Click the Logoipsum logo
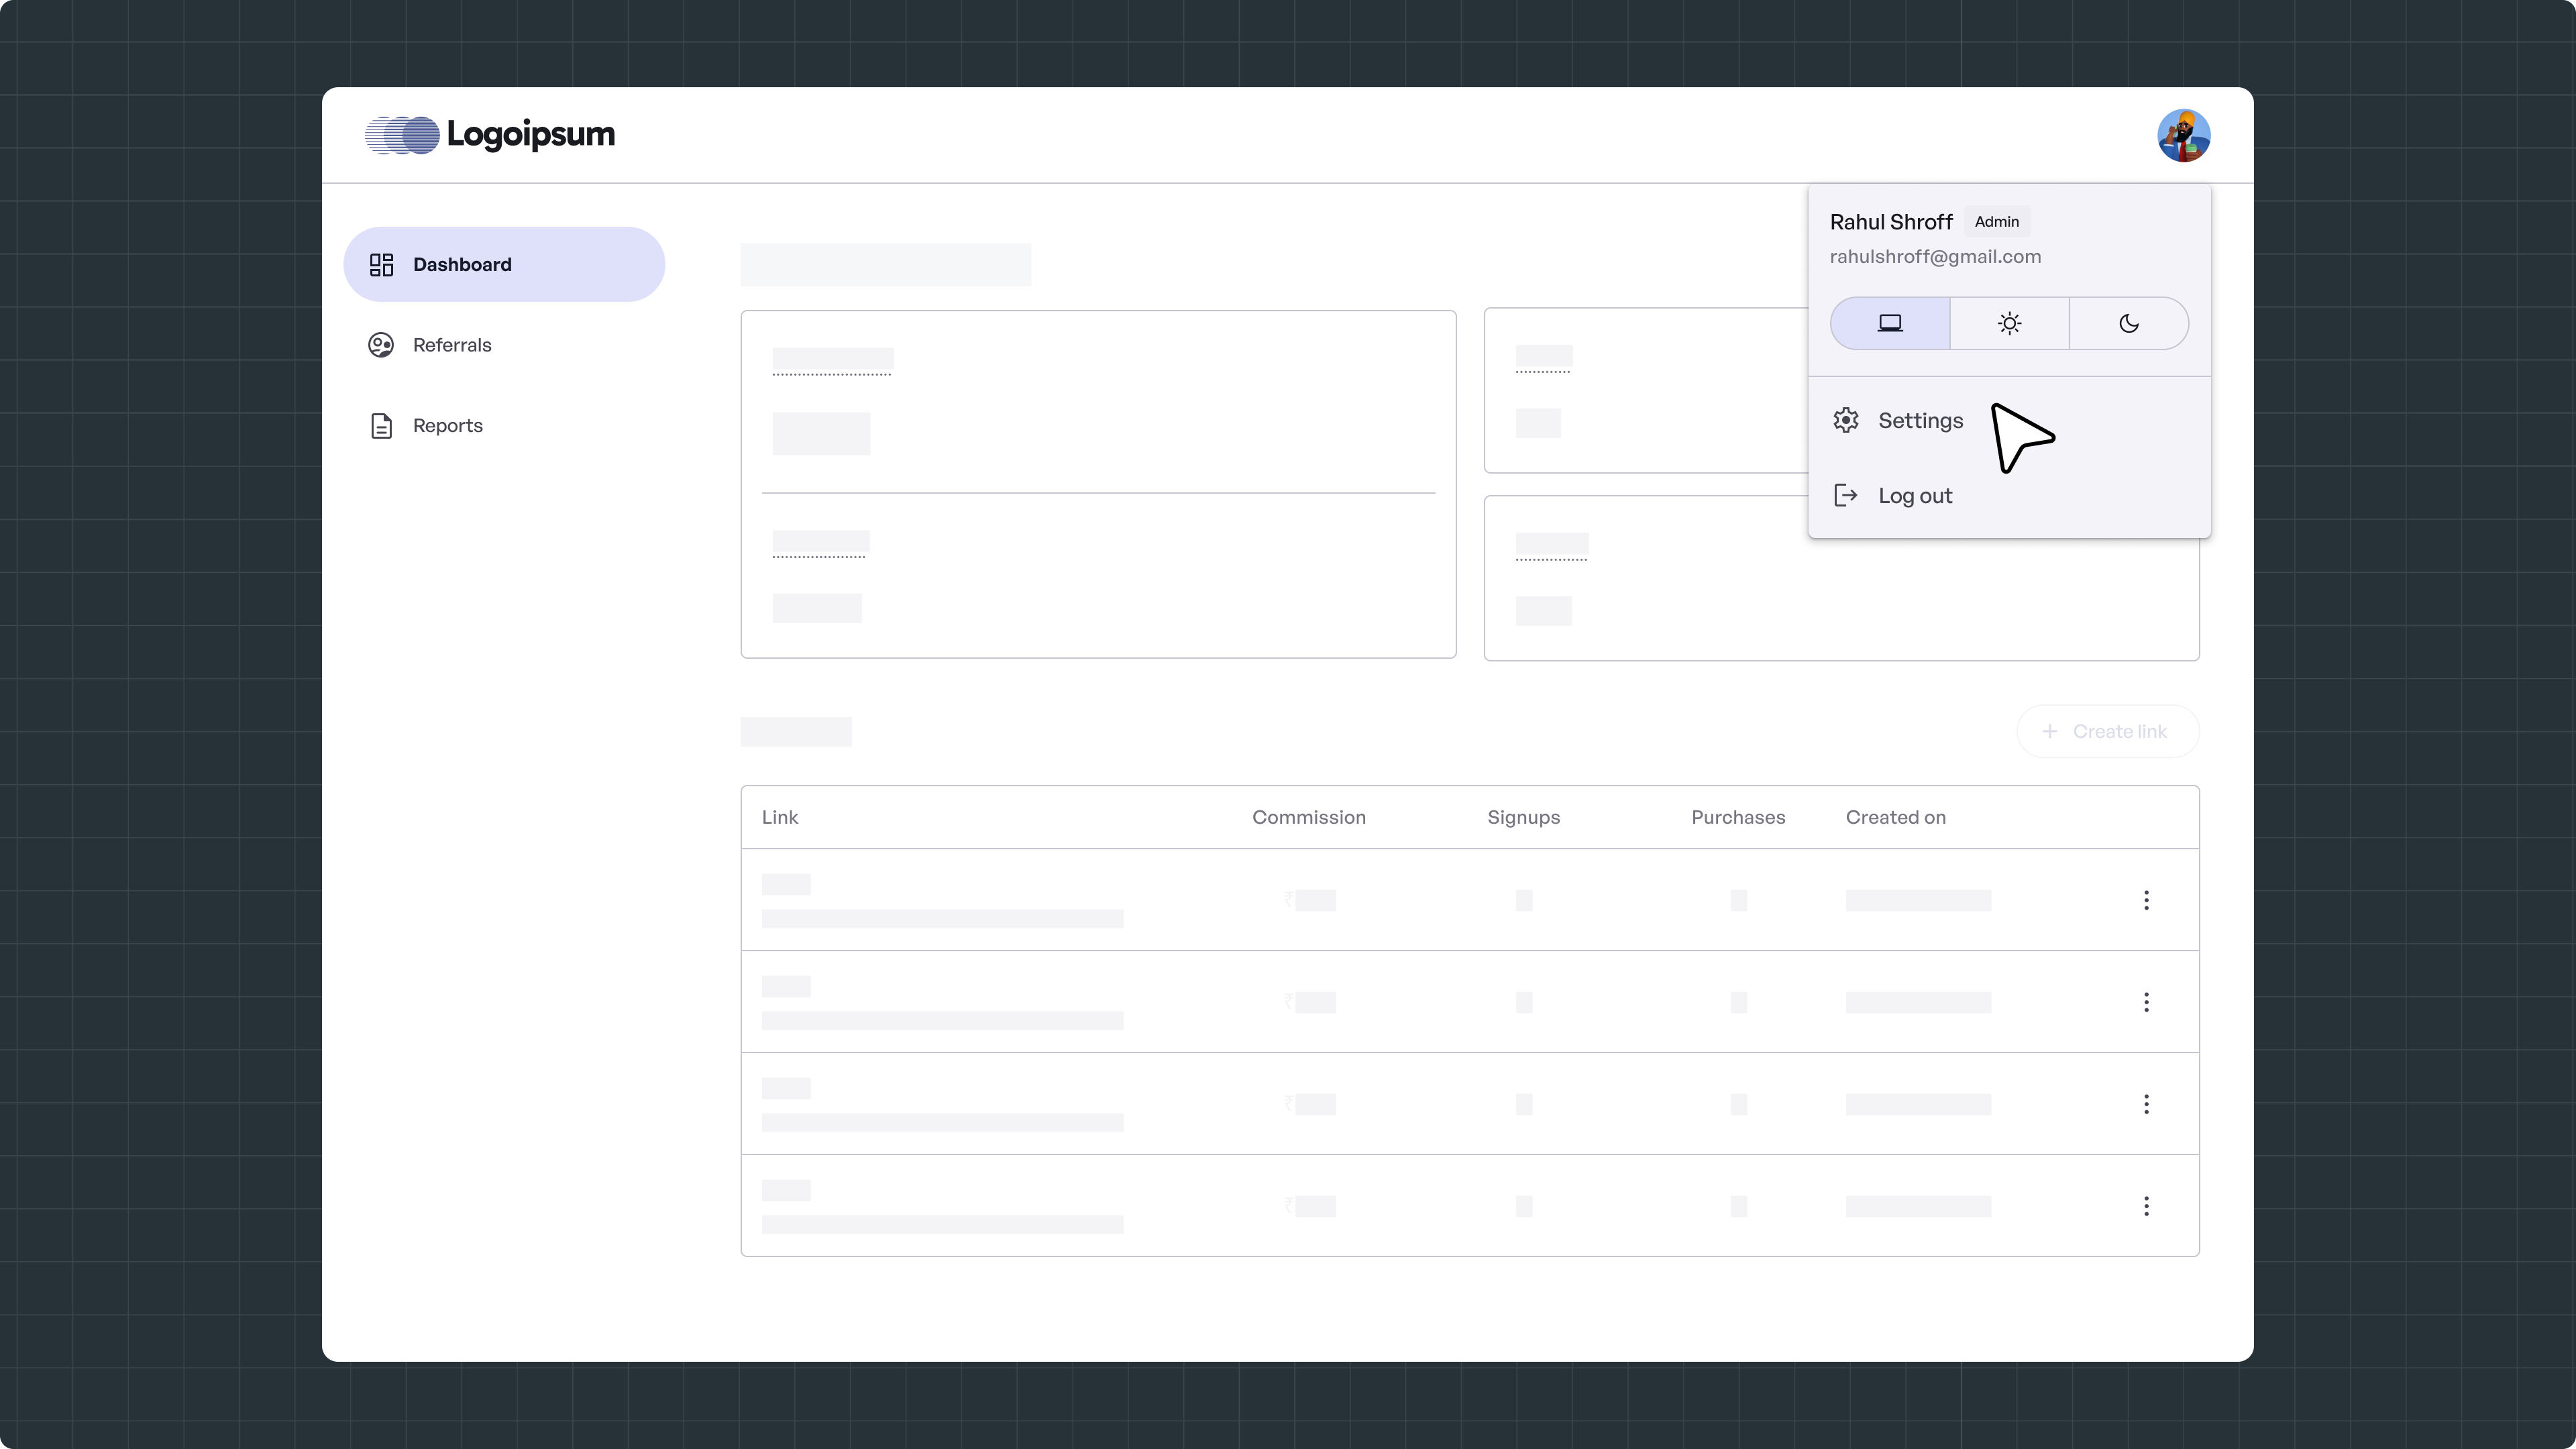The image size is (2576, 1449). (490, 135)
